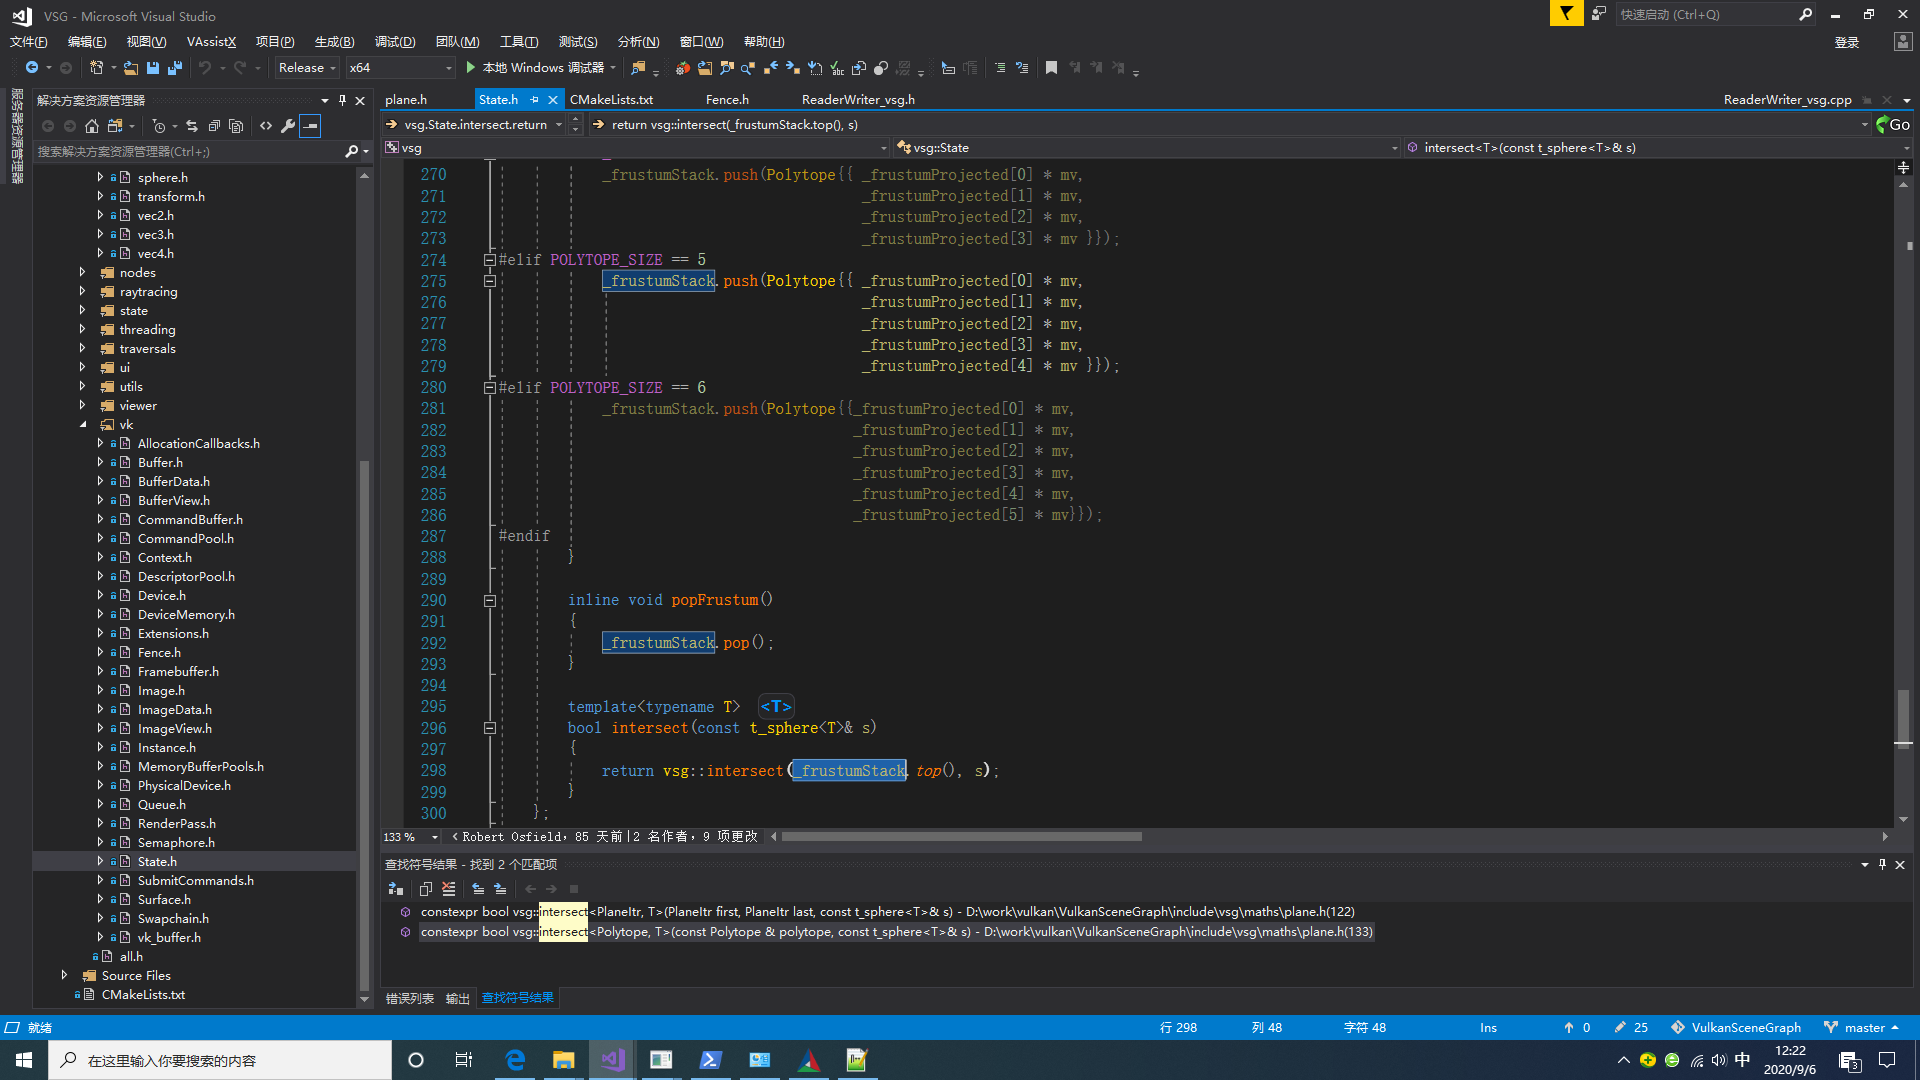Click the View Code icon in Solution Explorer
This screenshot has width=1920, height=1080.
265,126
